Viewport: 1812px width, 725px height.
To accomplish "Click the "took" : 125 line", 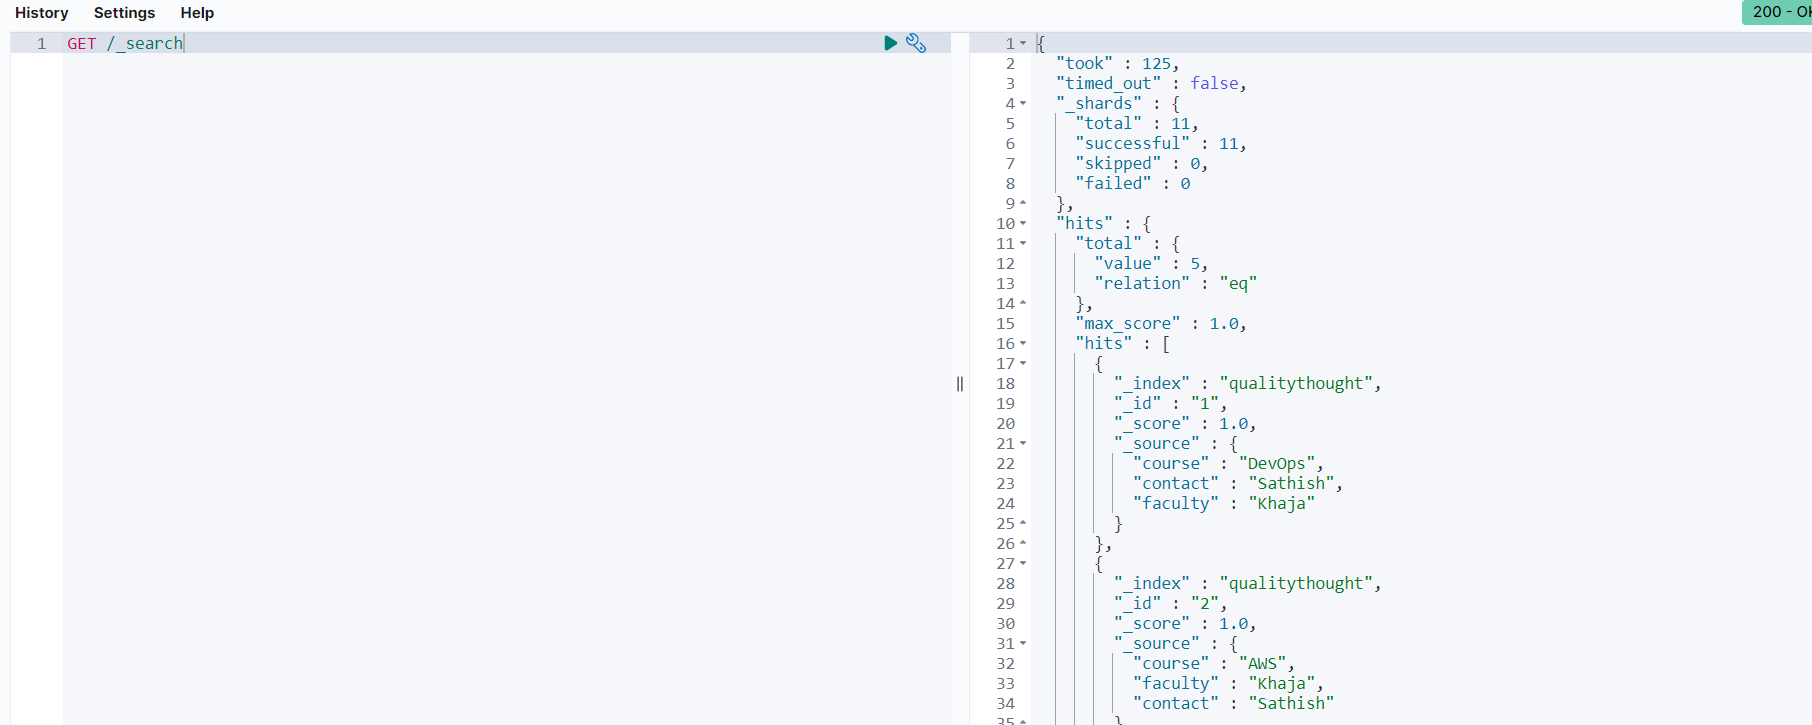I will (1117, 63).
